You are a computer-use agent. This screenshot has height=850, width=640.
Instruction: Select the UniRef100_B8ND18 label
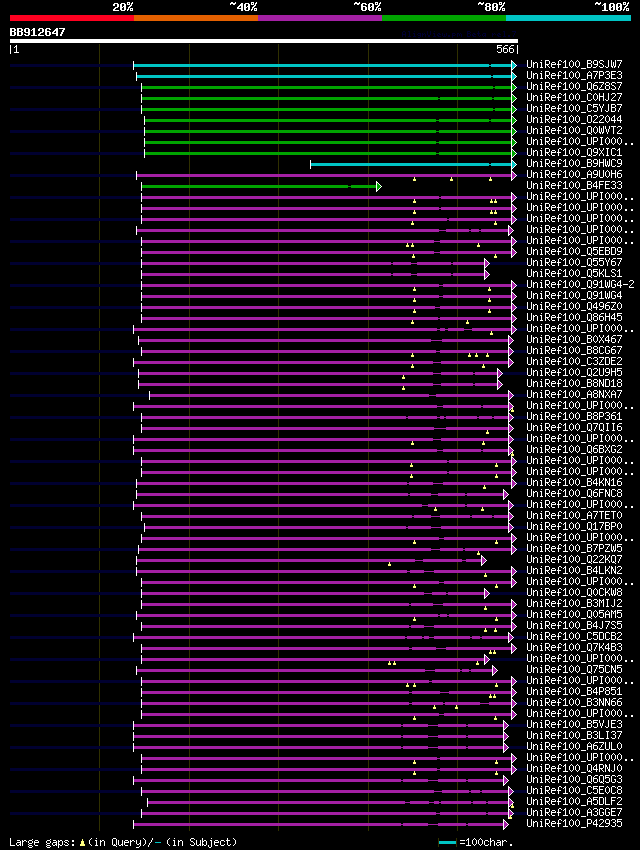click(x=574, y=383)
